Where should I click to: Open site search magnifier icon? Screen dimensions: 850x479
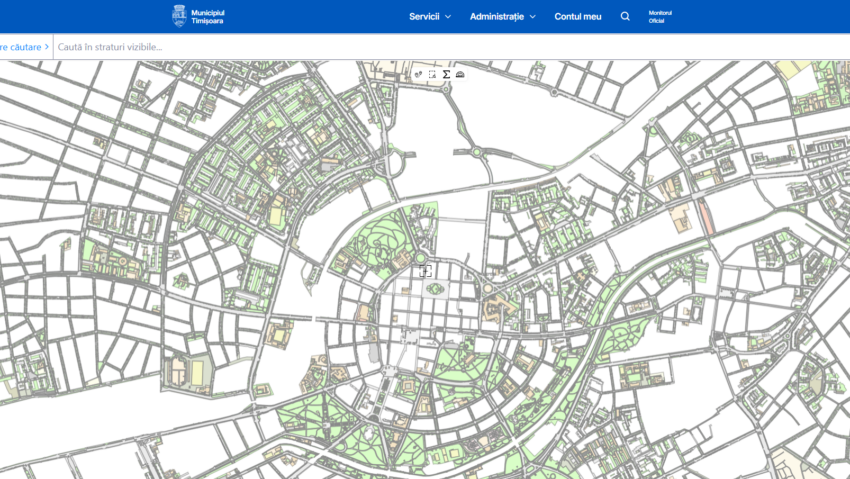[625, 16]
